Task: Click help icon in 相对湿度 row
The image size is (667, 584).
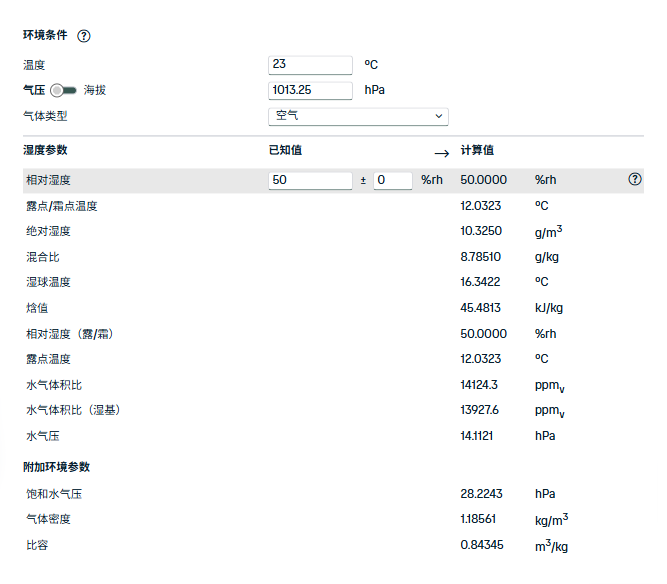Action: tap(634, 180)
